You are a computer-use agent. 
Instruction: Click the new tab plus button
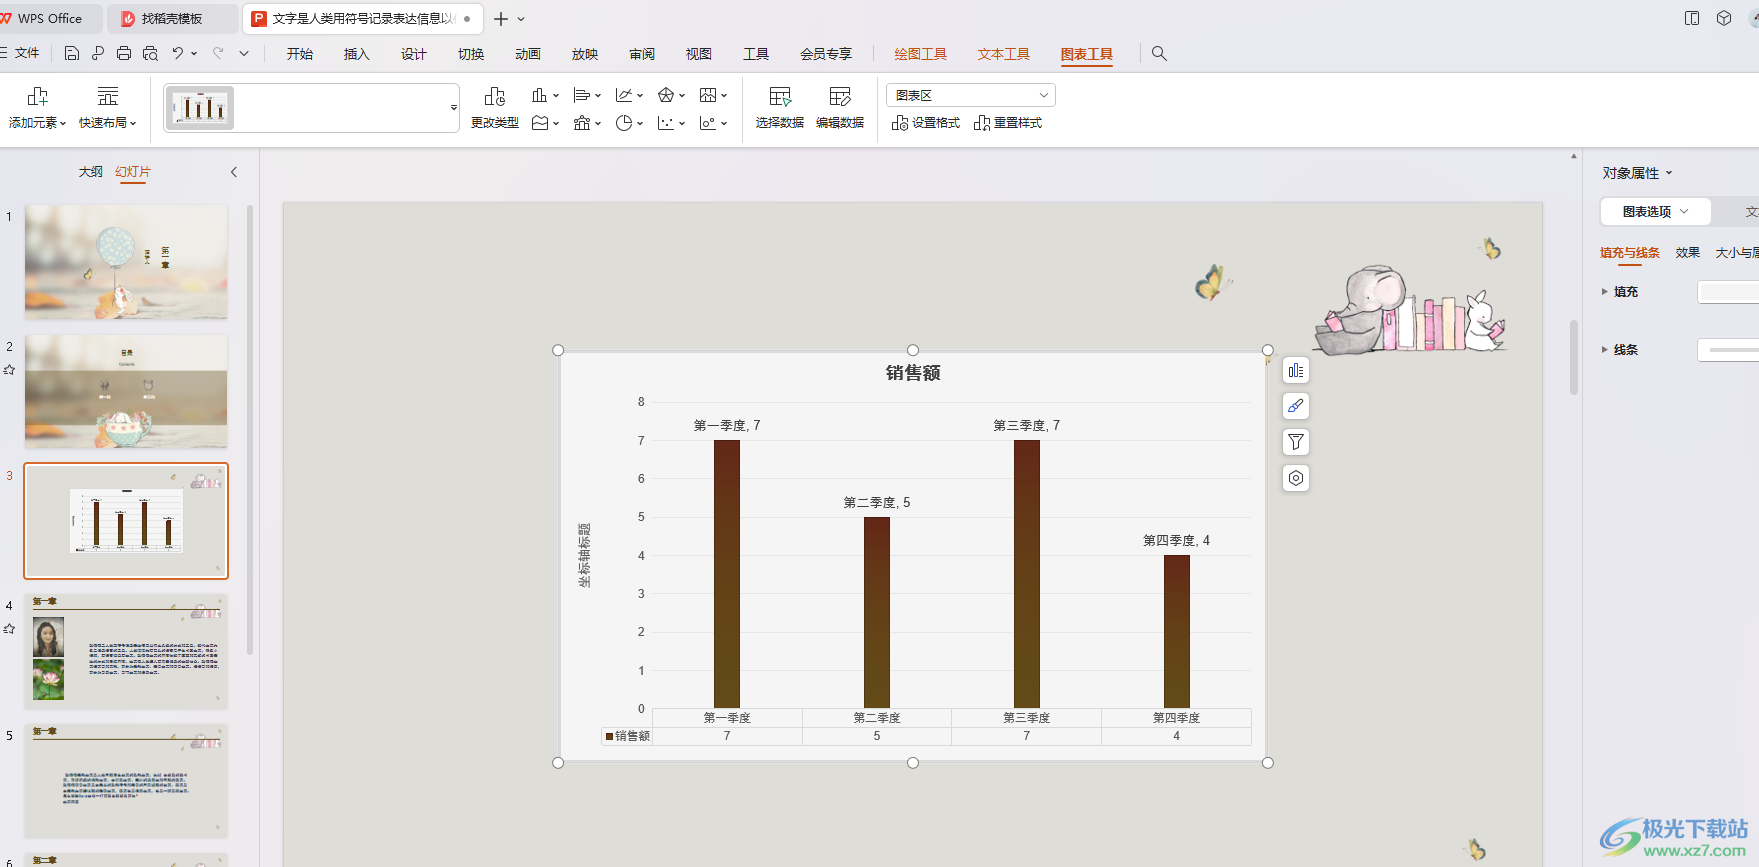coord(501,19)
